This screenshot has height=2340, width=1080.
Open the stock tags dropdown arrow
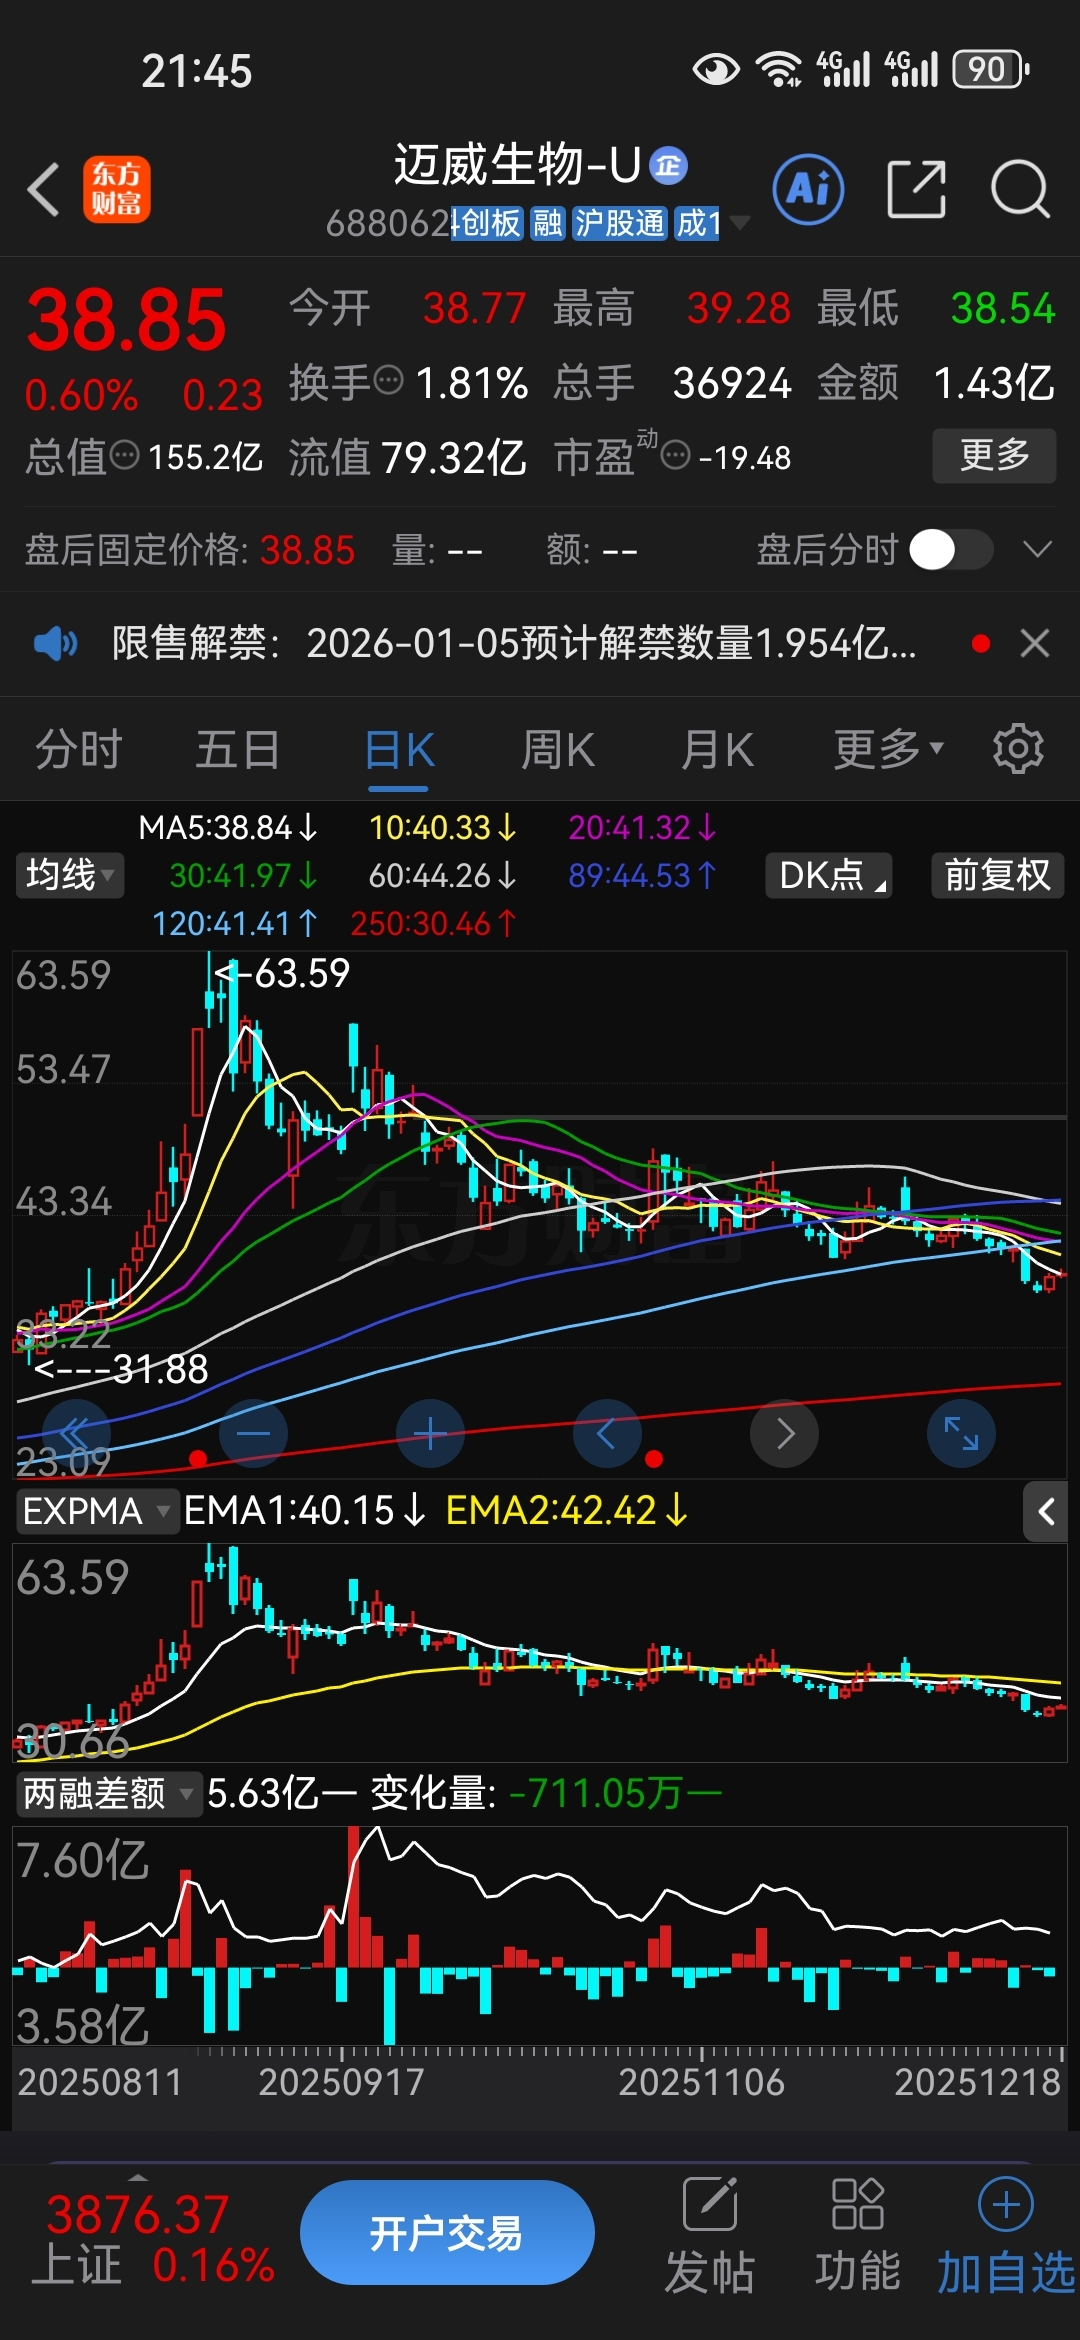[x=739, y=222]
